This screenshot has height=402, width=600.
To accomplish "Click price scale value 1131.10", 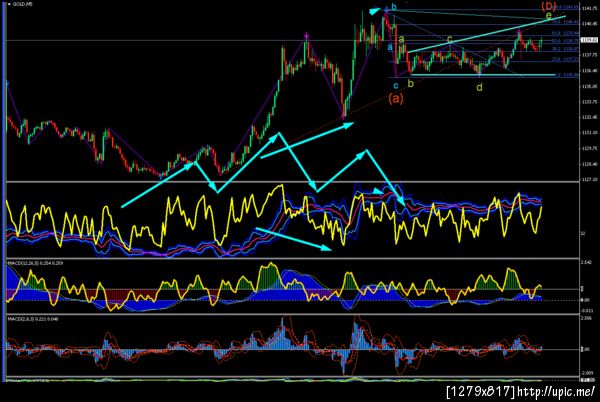I will [588, 133].
